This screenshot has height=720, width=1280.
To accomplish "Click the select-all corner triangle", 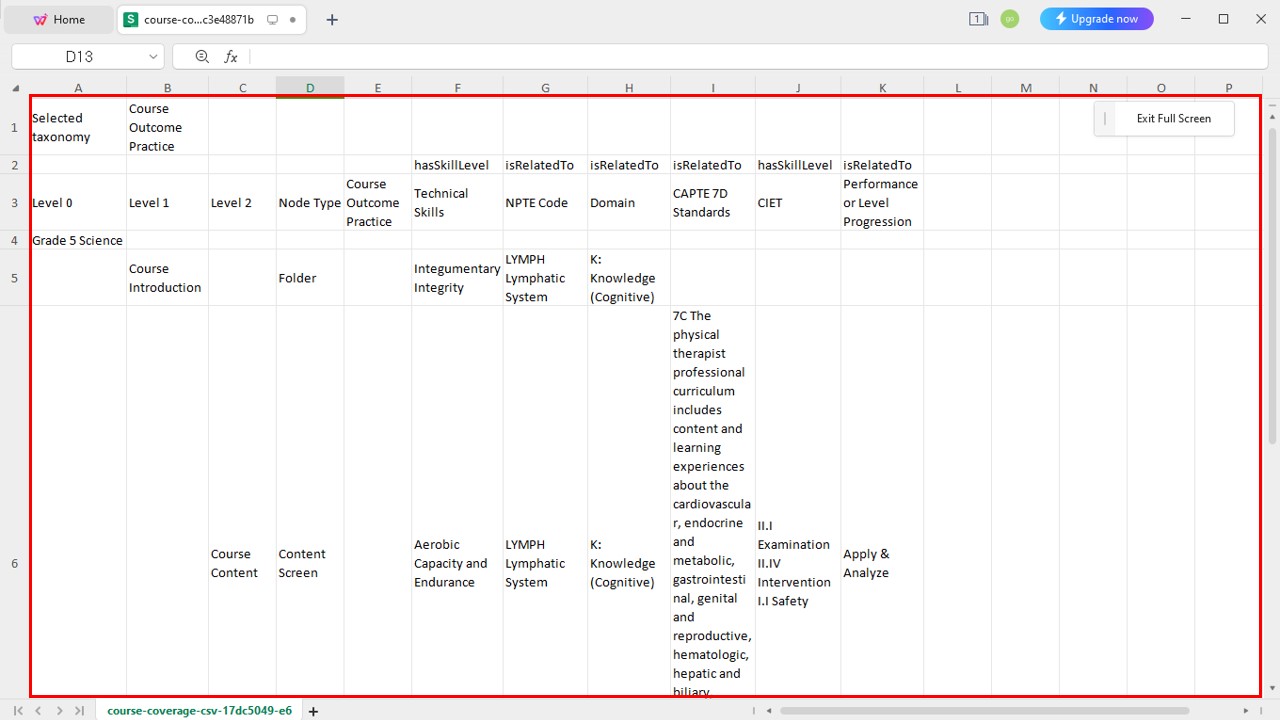I will (15, 88).
